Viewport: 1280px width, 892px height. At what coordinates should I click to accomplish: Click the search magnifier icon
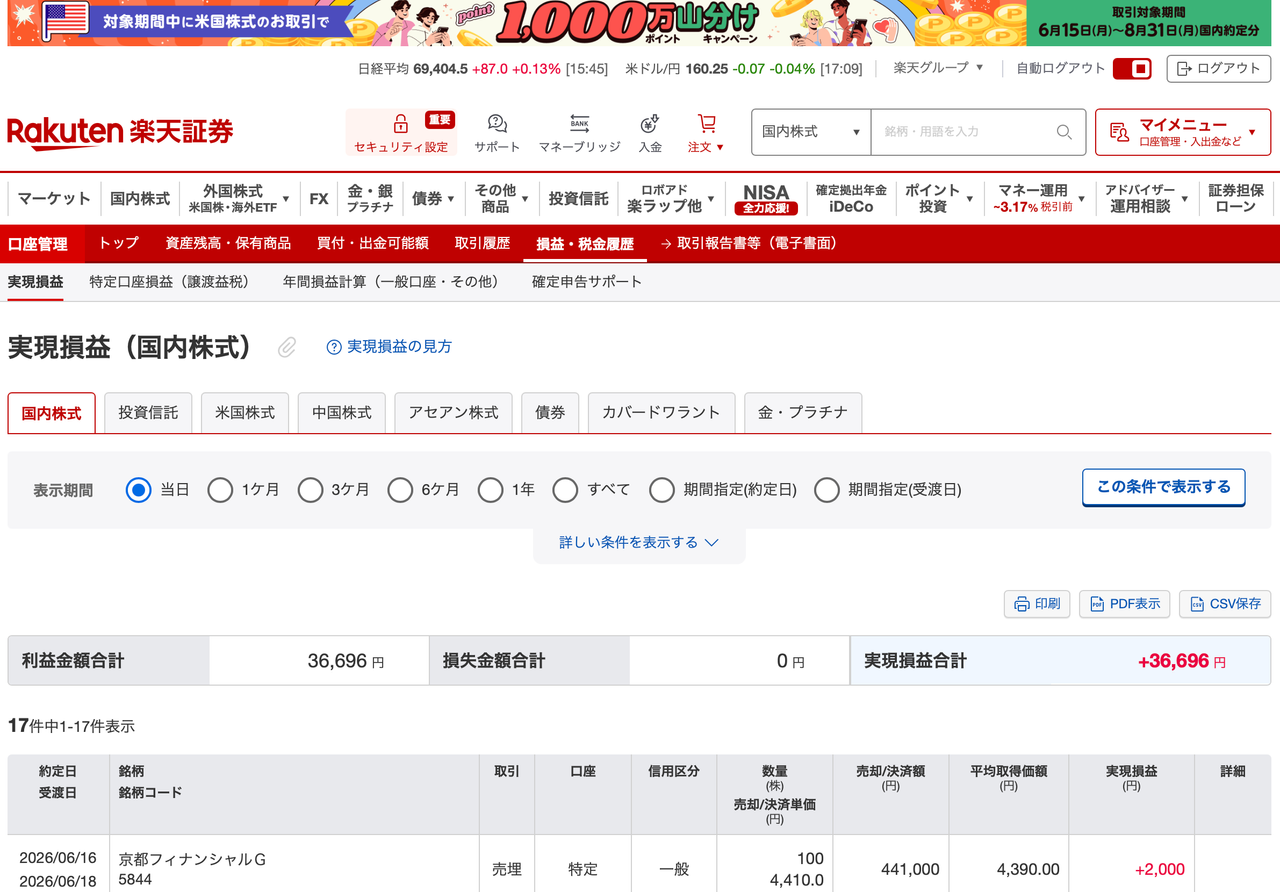[x=1064, y=132]
